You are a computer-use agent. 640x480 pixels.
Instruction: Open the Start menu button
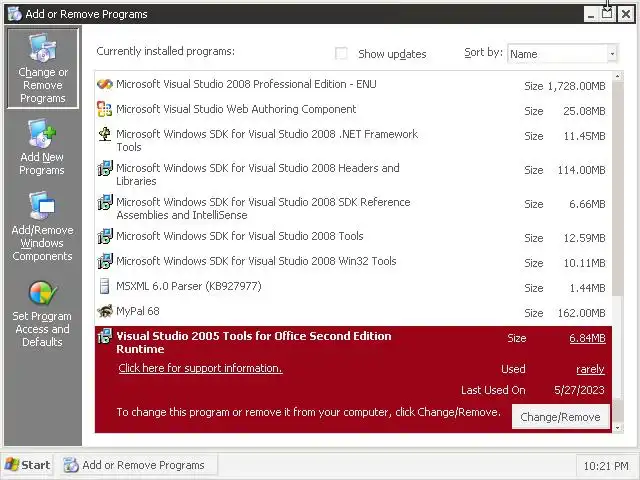click(x=27, y=465)
